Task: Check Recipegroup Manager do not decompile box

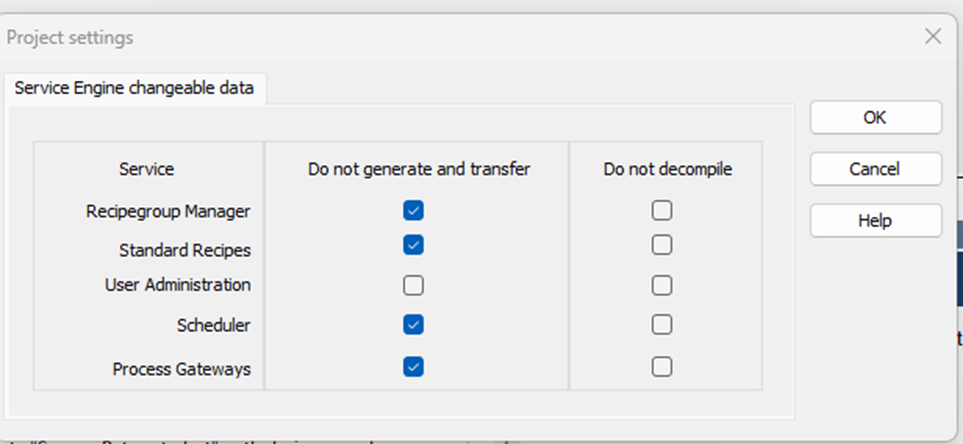Action: pos(661,211)
